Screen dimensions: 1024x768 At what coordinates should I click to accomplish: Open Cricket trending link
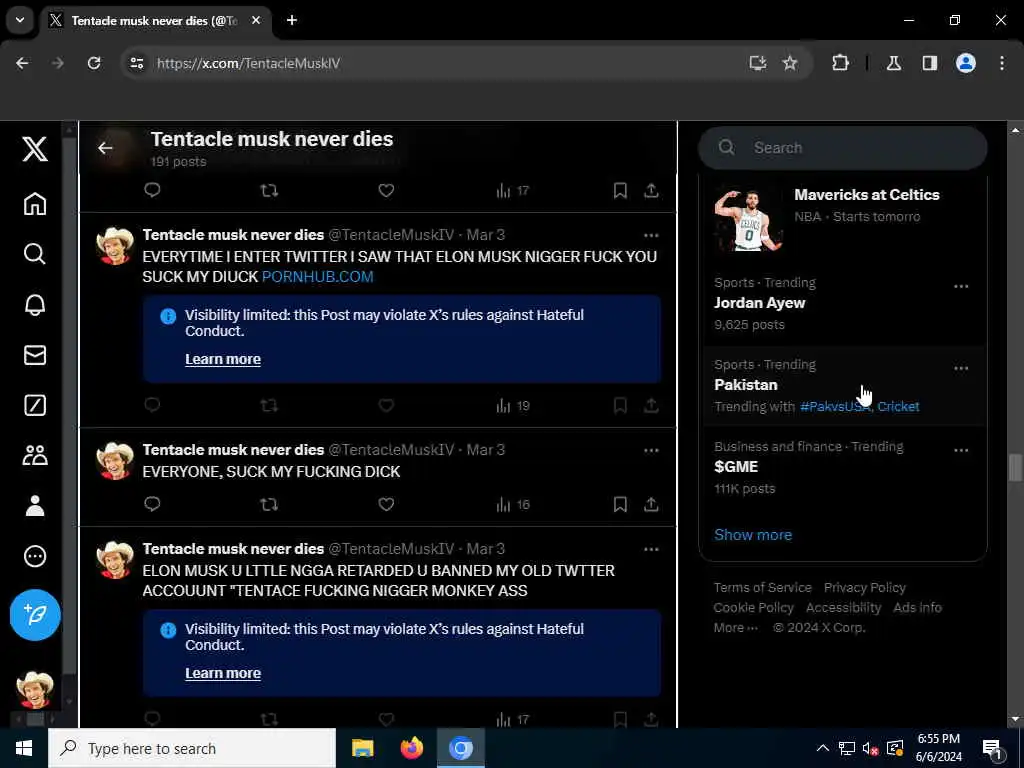pos(898,406)
